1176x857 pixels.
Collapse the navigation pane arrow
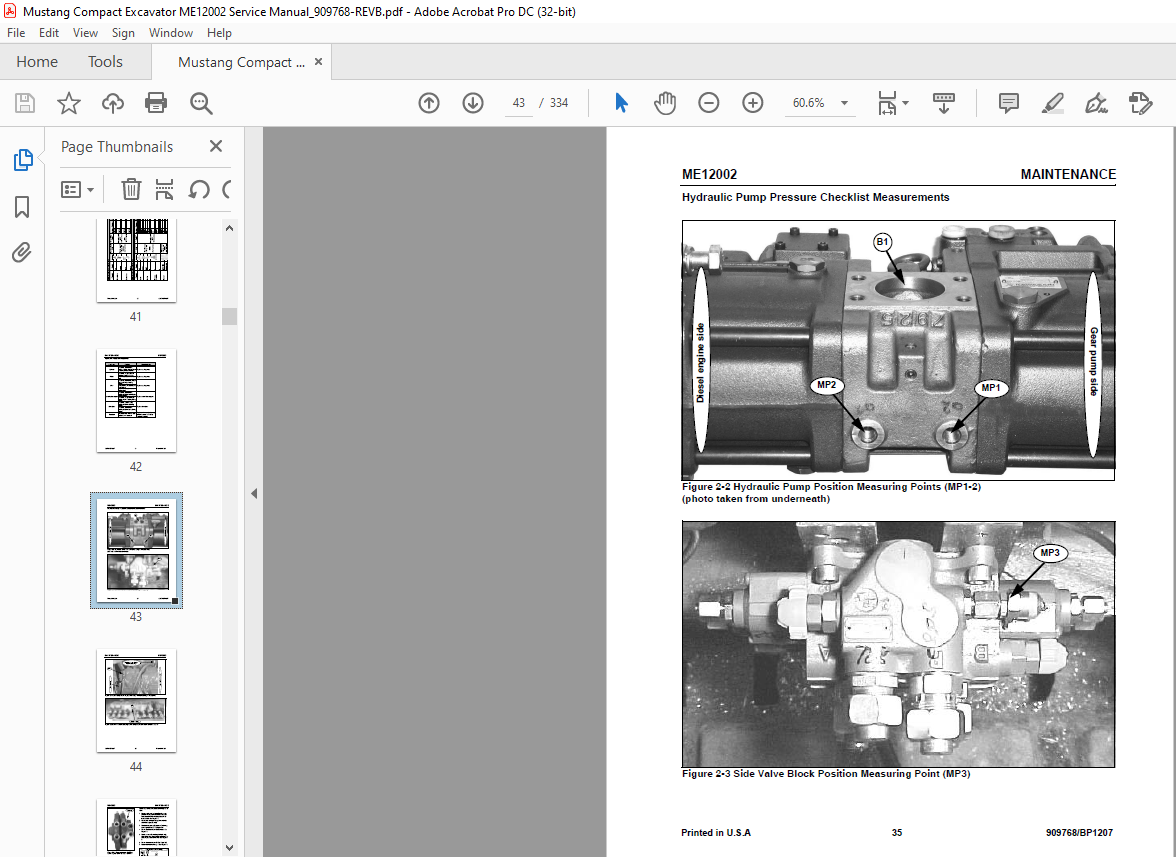(x=254, y=493)
